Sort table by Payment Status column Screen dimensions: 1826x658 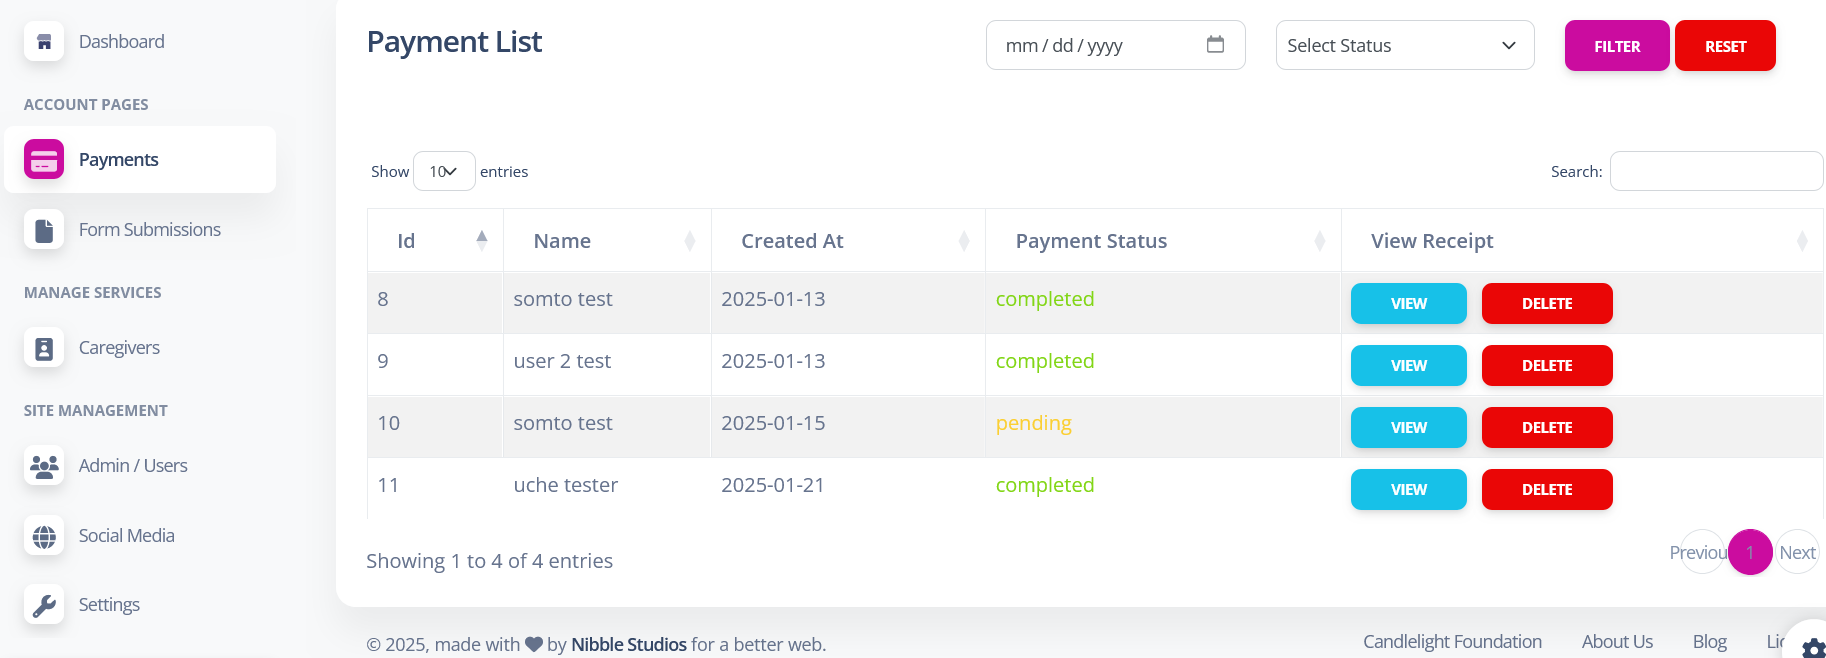tap(1162, 241)
